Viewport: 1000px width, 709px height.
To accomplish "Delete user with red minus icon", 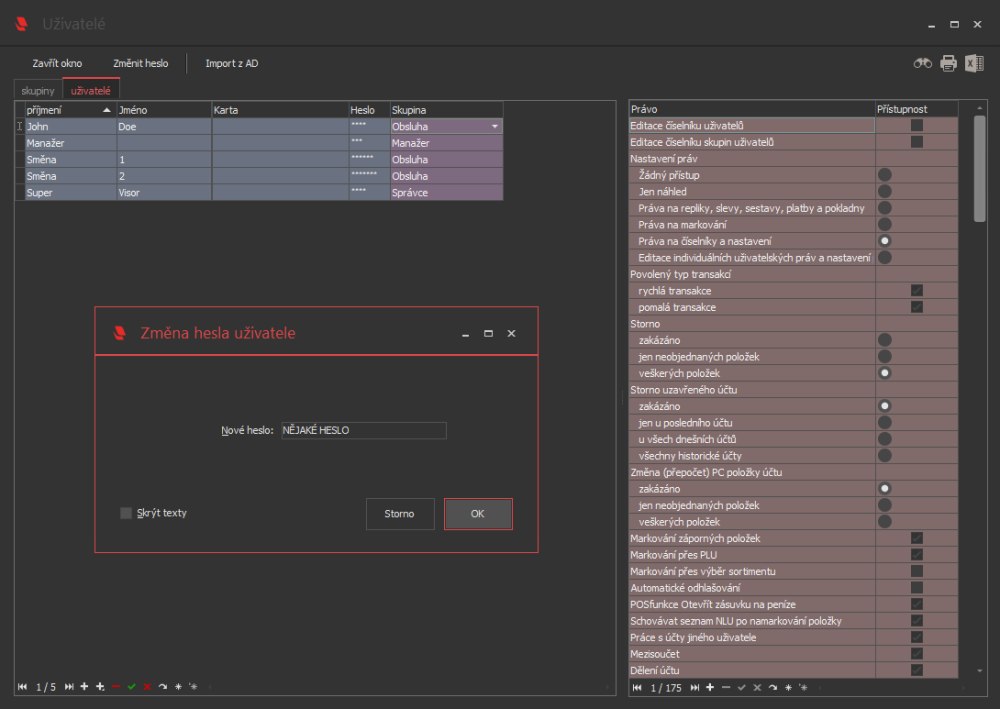I will (x=116, y=687).
